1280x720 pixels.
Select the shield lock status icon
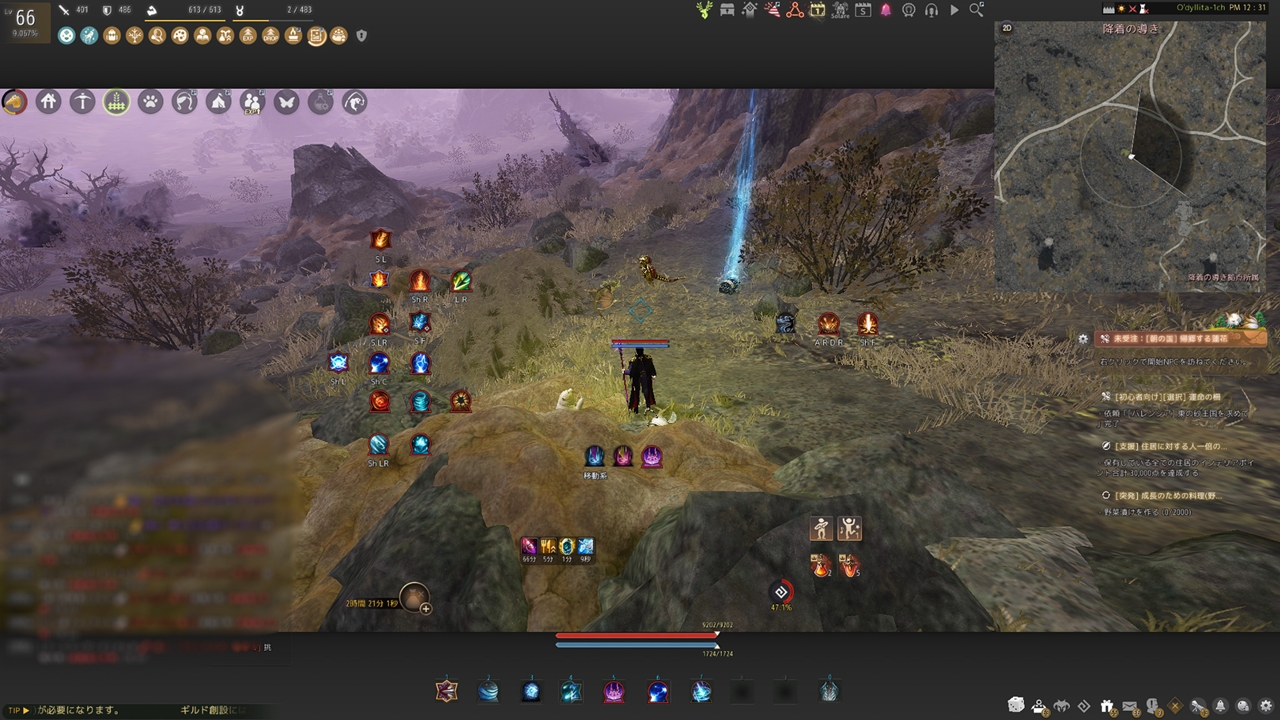(x=361, y=36)
